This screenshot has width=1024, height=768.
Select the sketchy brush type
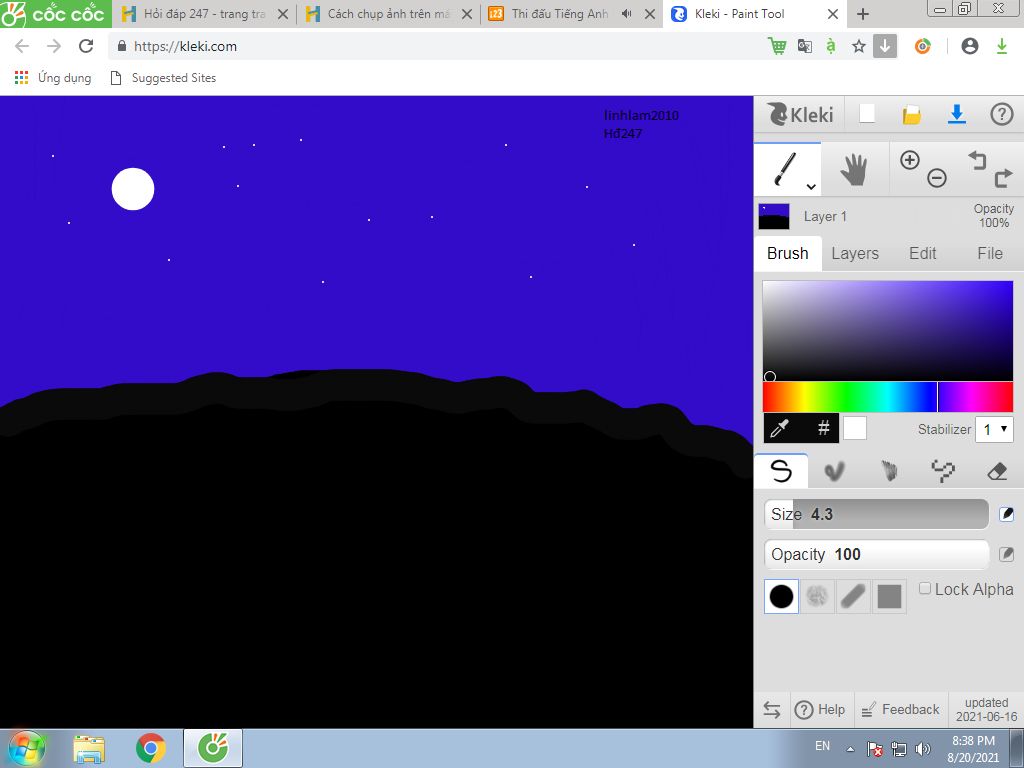[x=888, y=471]
